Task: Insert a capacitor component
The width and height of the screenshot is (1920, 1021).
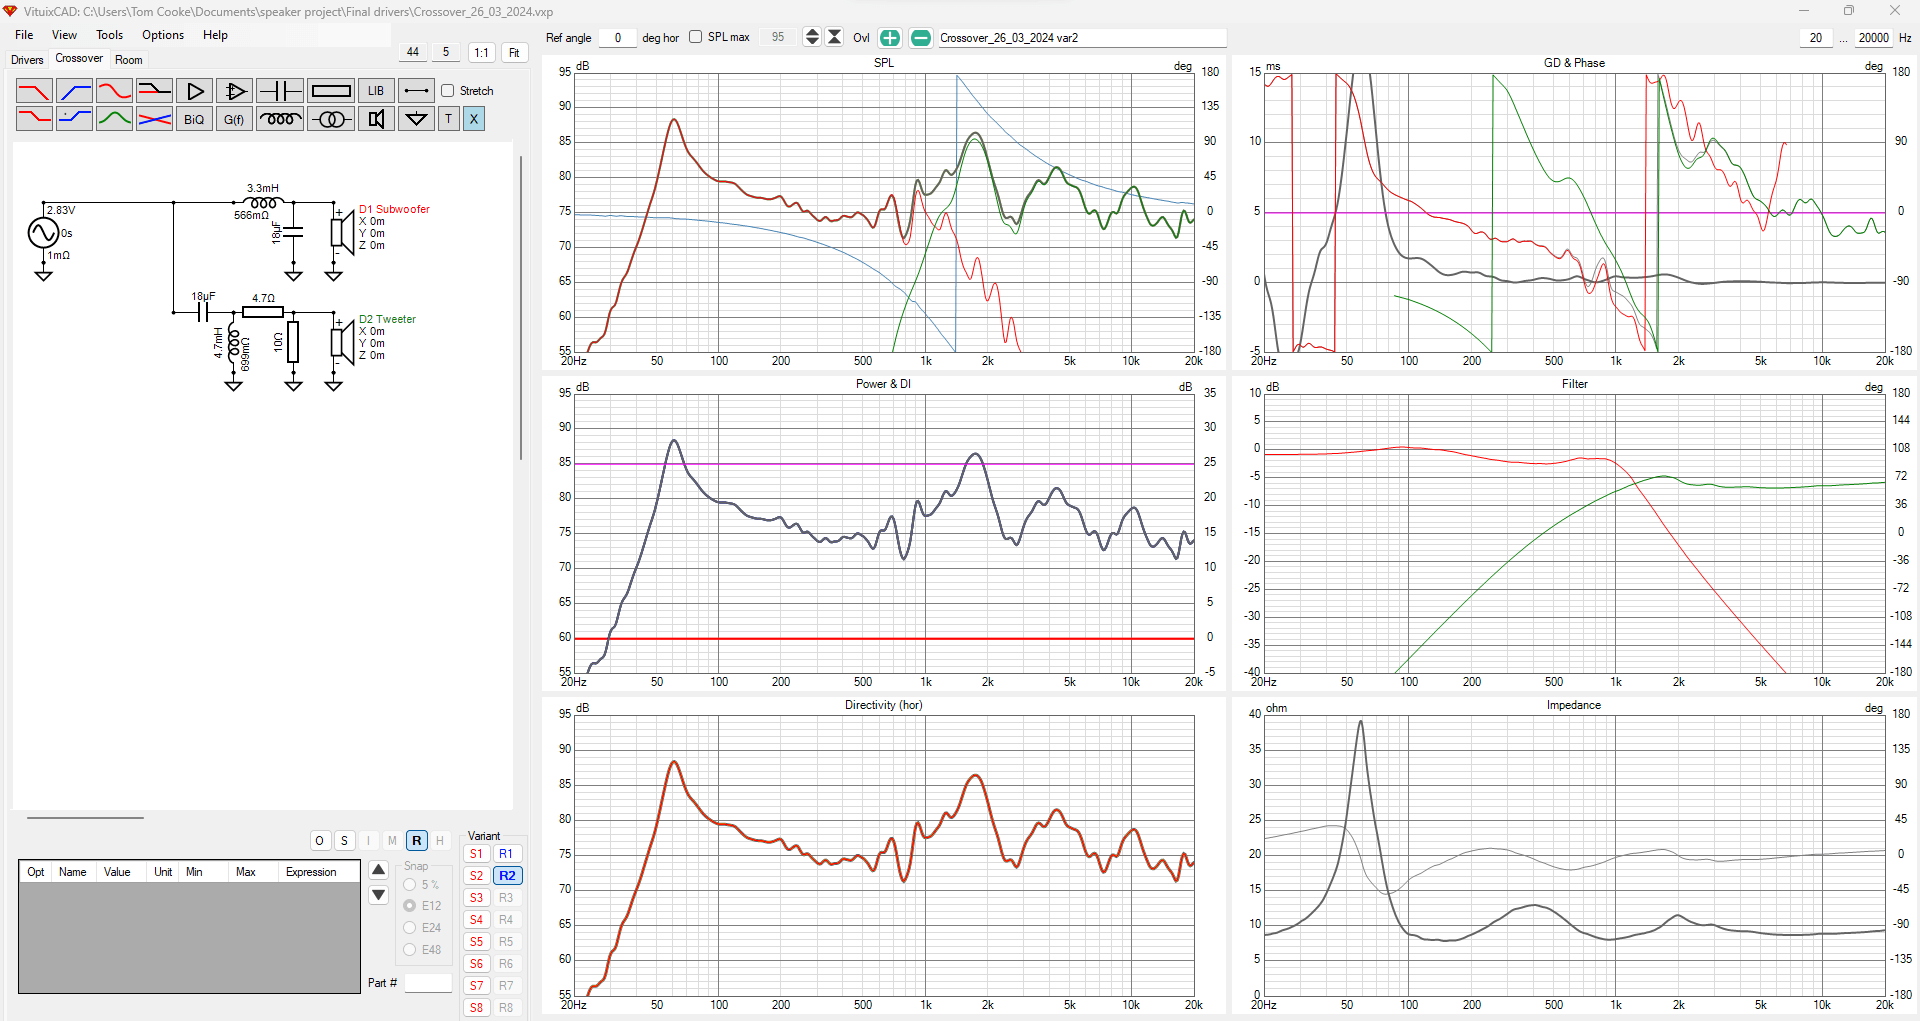Action: coord(280,91)
